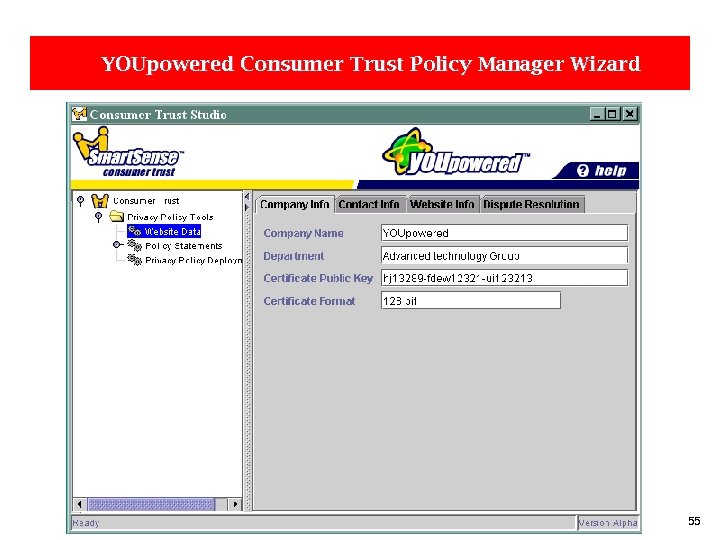
Task: Select Privacy Policy Deployment tree item
Action: 193,260
